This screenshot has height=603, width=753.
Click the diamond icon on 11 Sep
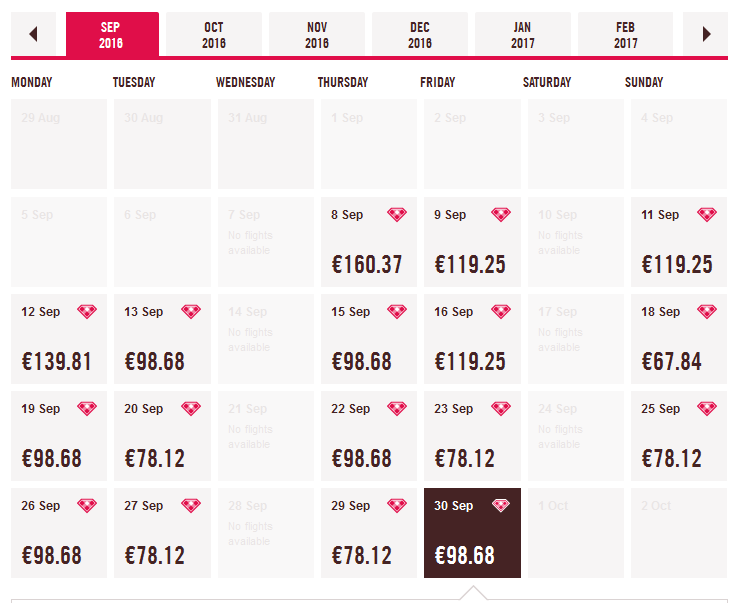tap(707, 215)
